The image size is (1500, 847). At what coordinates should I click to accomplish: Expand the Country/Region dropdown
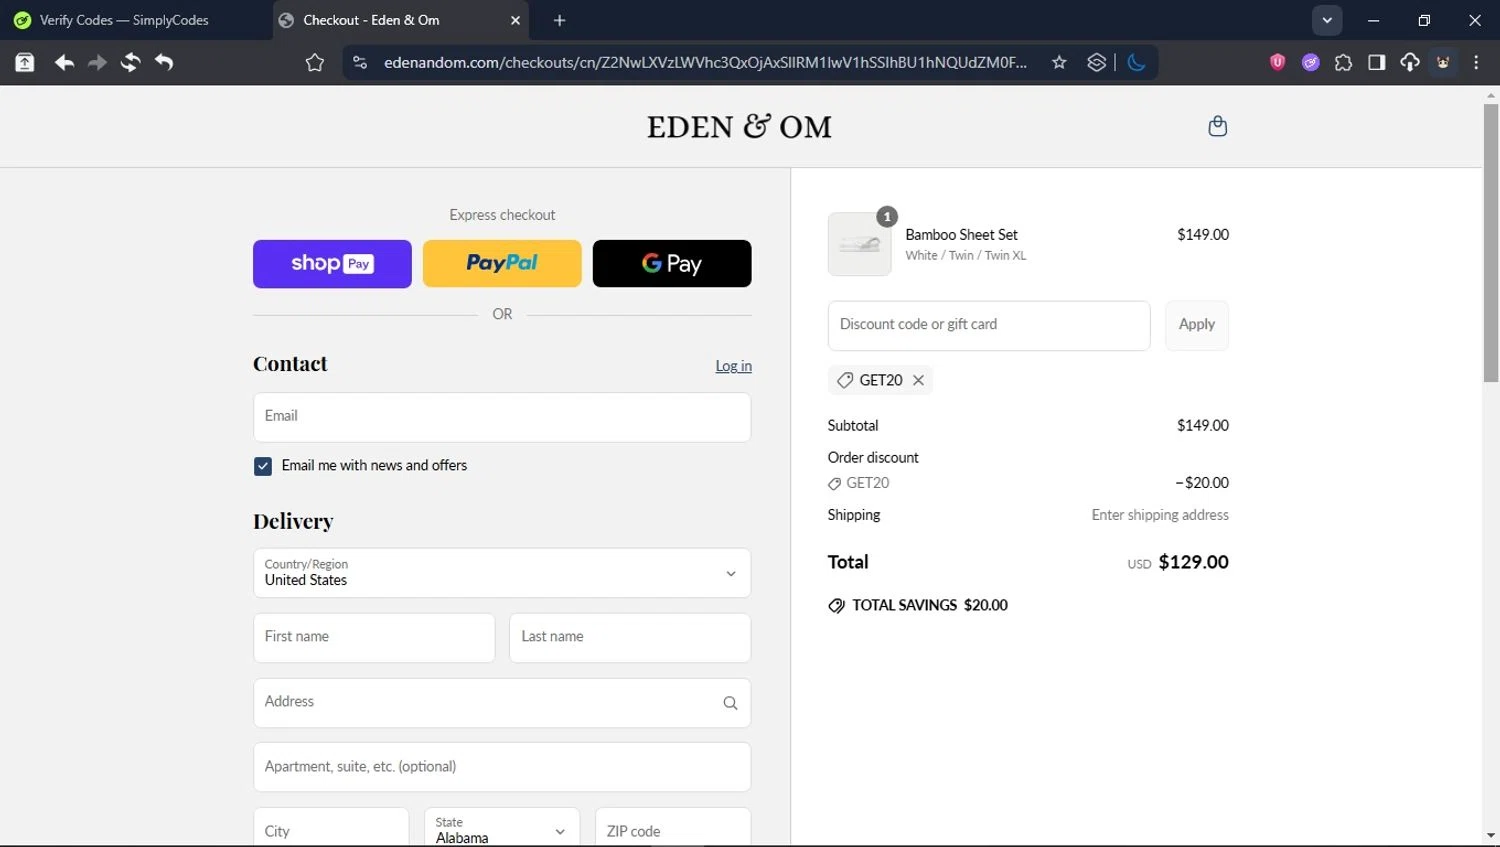point(502,573)
